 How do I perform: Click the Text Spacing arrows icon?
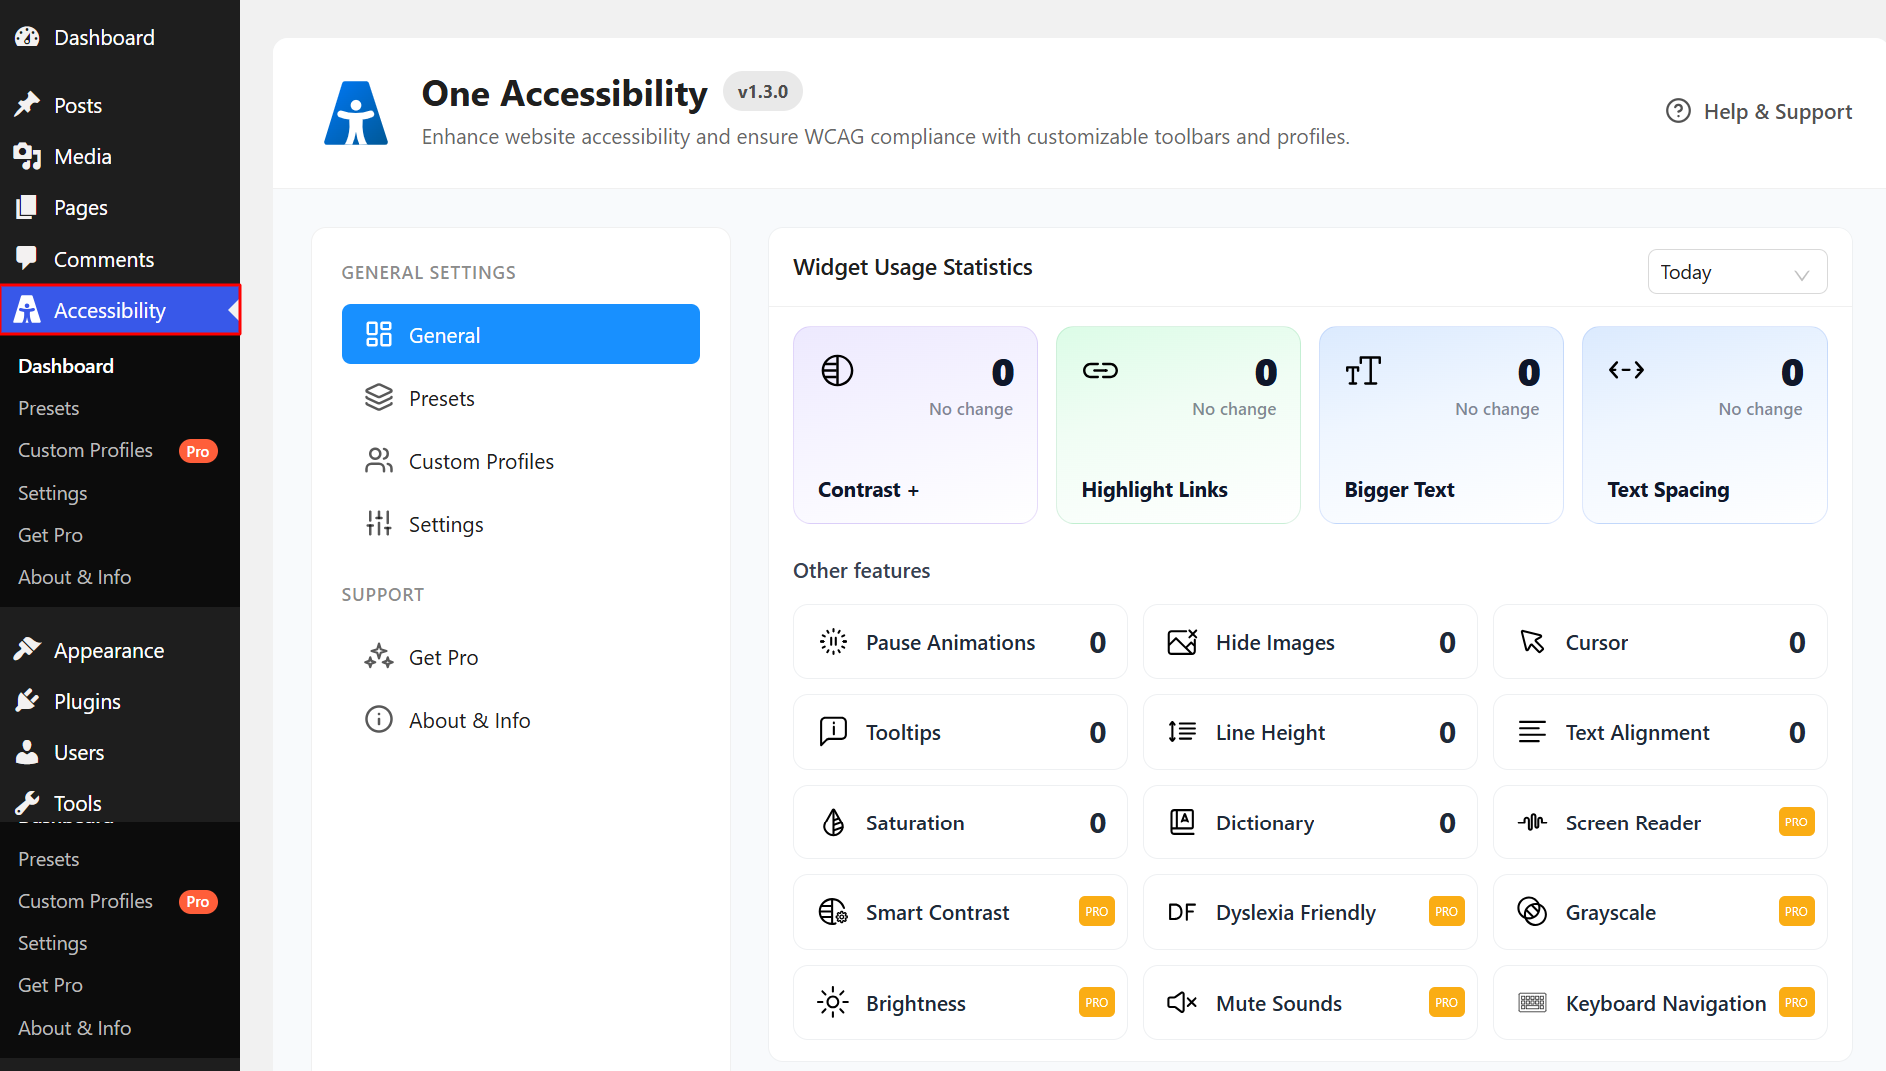1626,370
